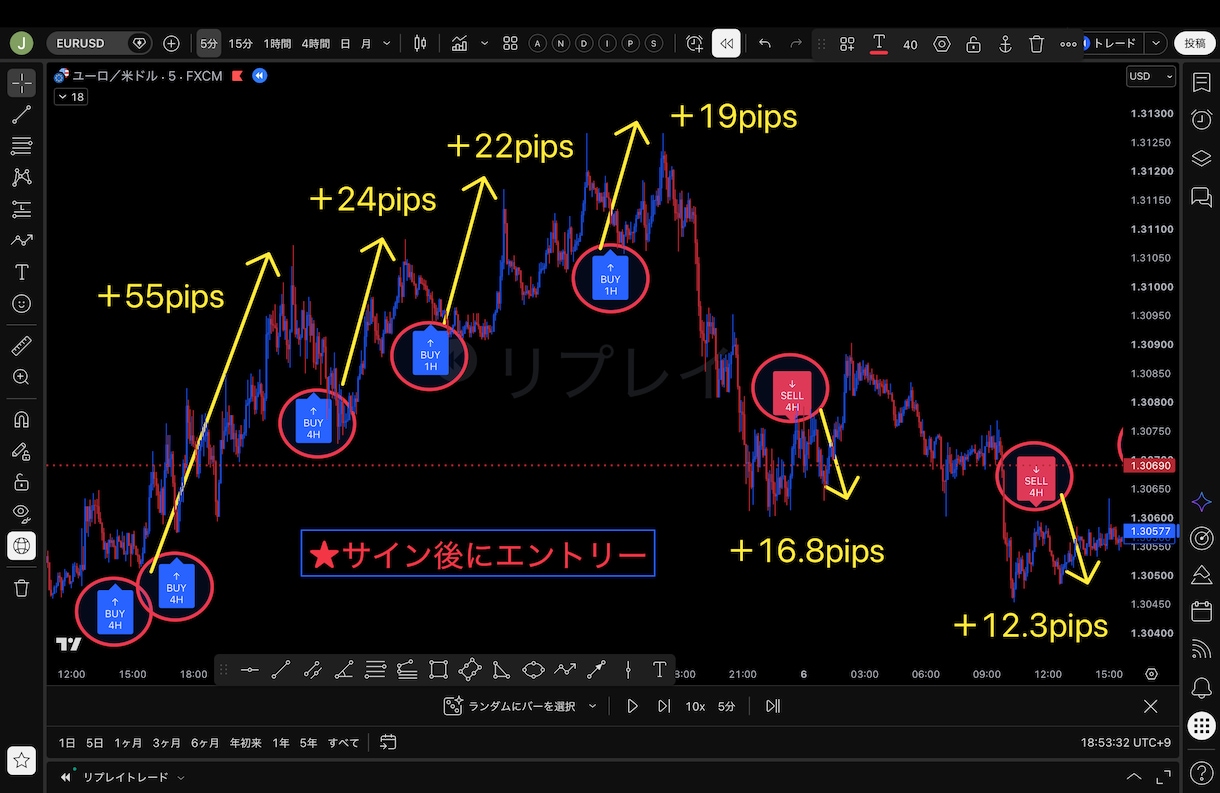Switch to the 4時間 timeframe
Screen dimensions: 1220x793
[x=316, y=43]
